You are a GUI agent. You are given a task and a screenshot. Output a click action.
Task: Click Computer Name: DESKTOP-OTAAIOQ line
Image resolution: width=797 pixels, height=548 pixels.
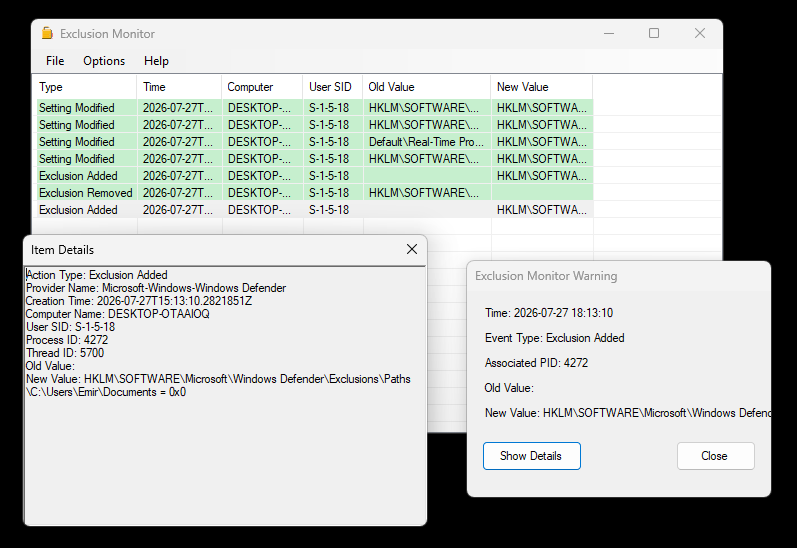click(x=117, y=314)
